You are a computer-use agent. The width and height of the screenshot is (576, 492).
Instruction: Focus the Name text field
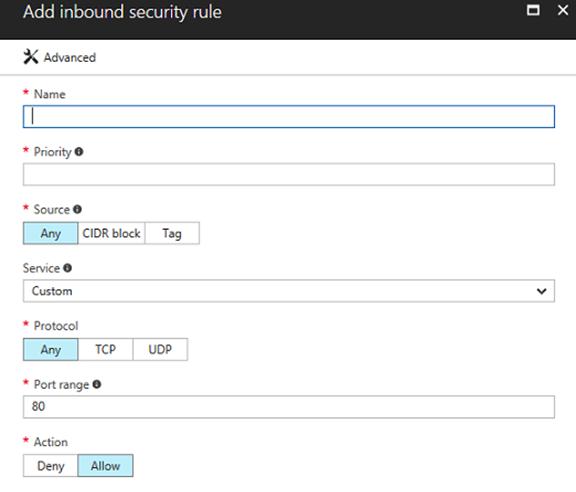(x=289, y=117)
